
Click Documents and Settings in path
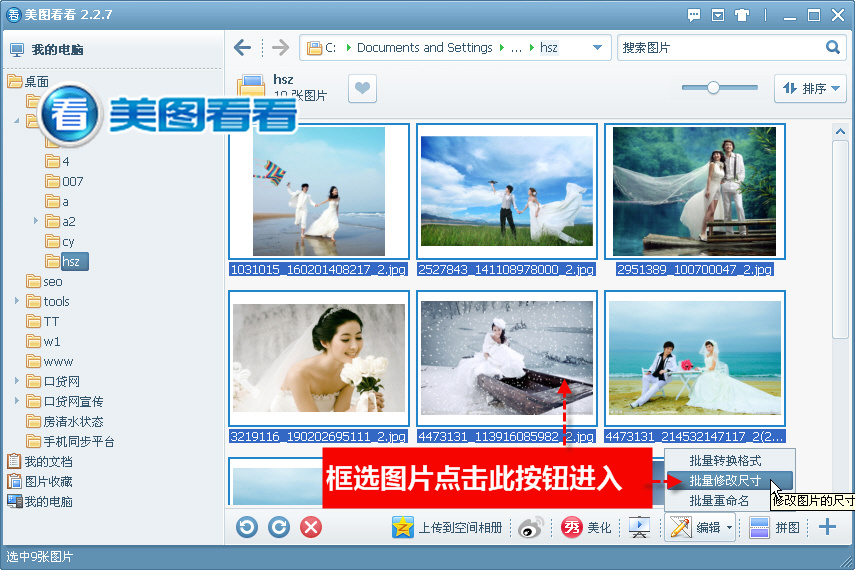point(424,47)
